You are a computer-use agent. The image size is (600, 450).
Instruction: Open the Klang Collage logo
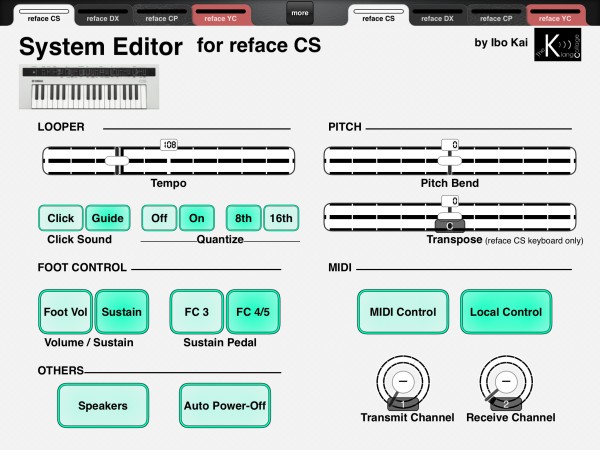click(558, 44)
